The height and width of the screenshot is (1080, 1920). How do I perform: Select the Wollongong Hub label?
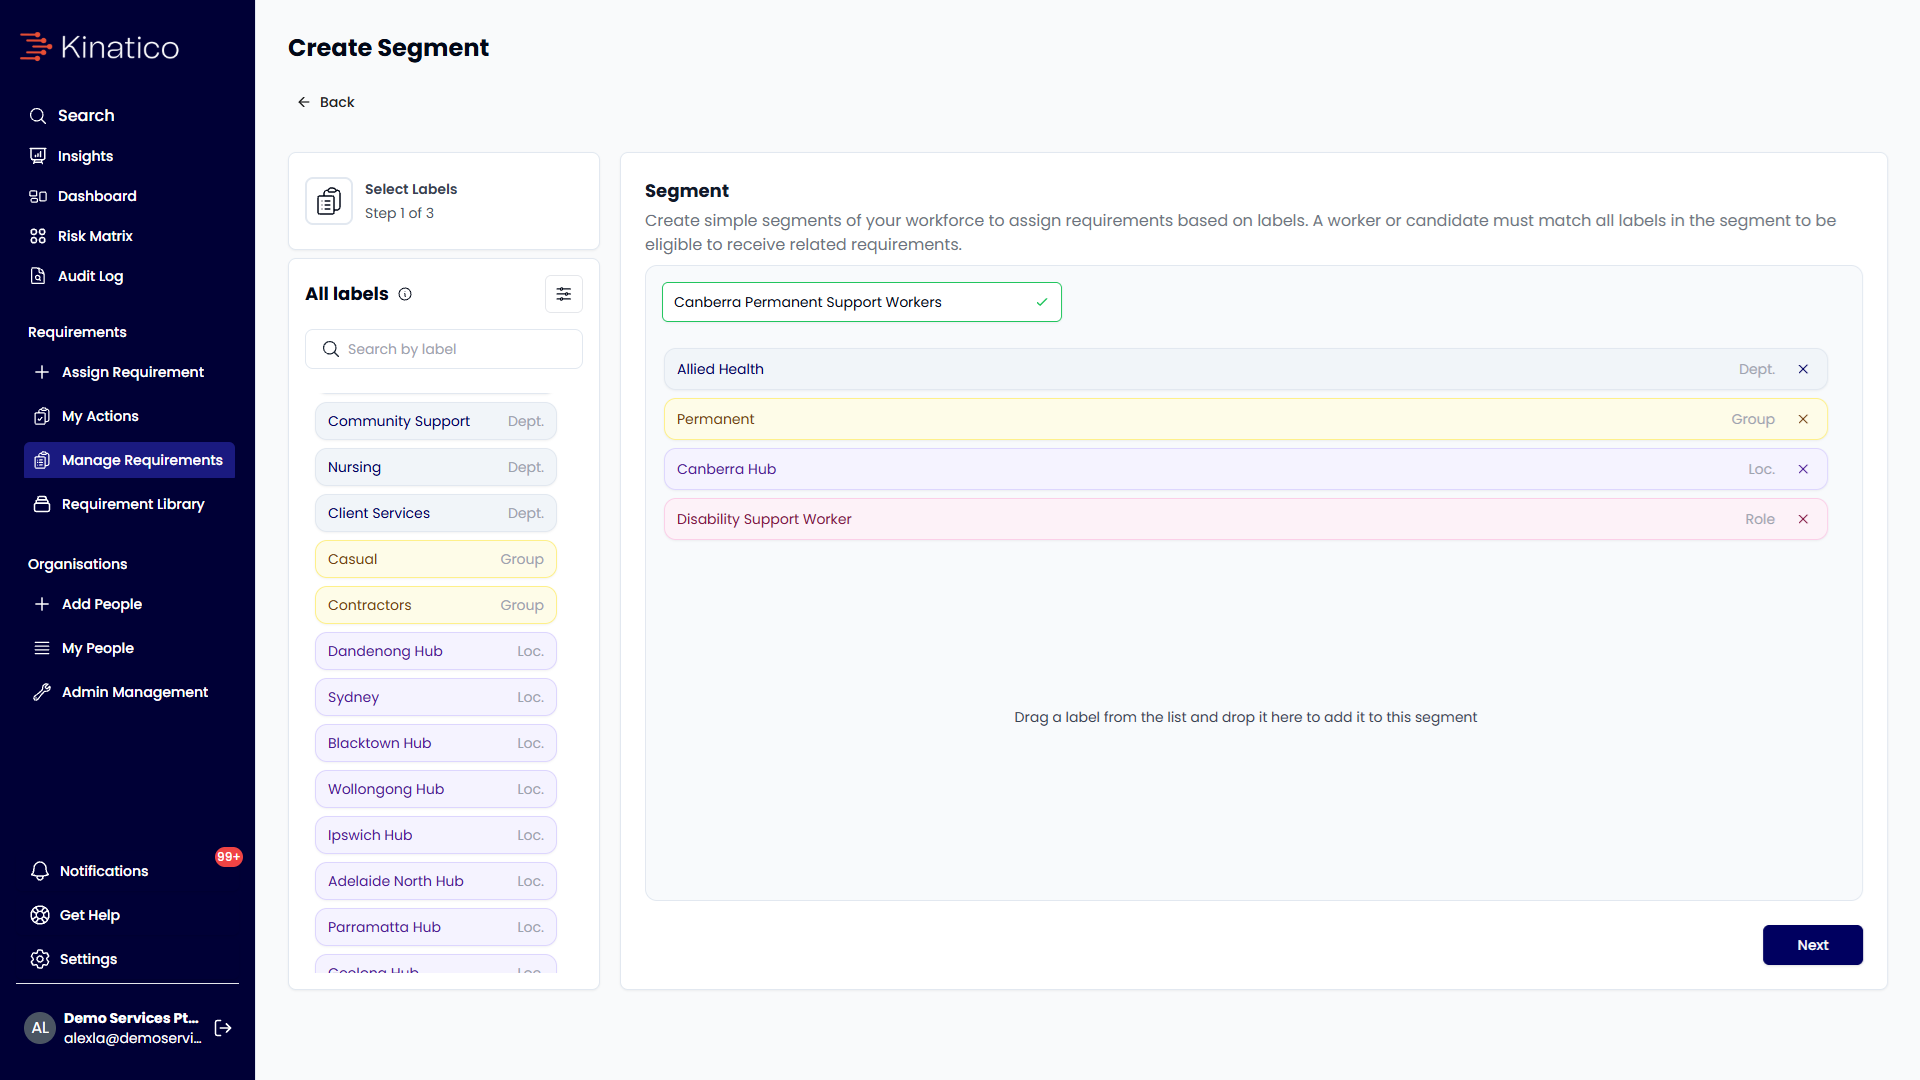point(436,789)
